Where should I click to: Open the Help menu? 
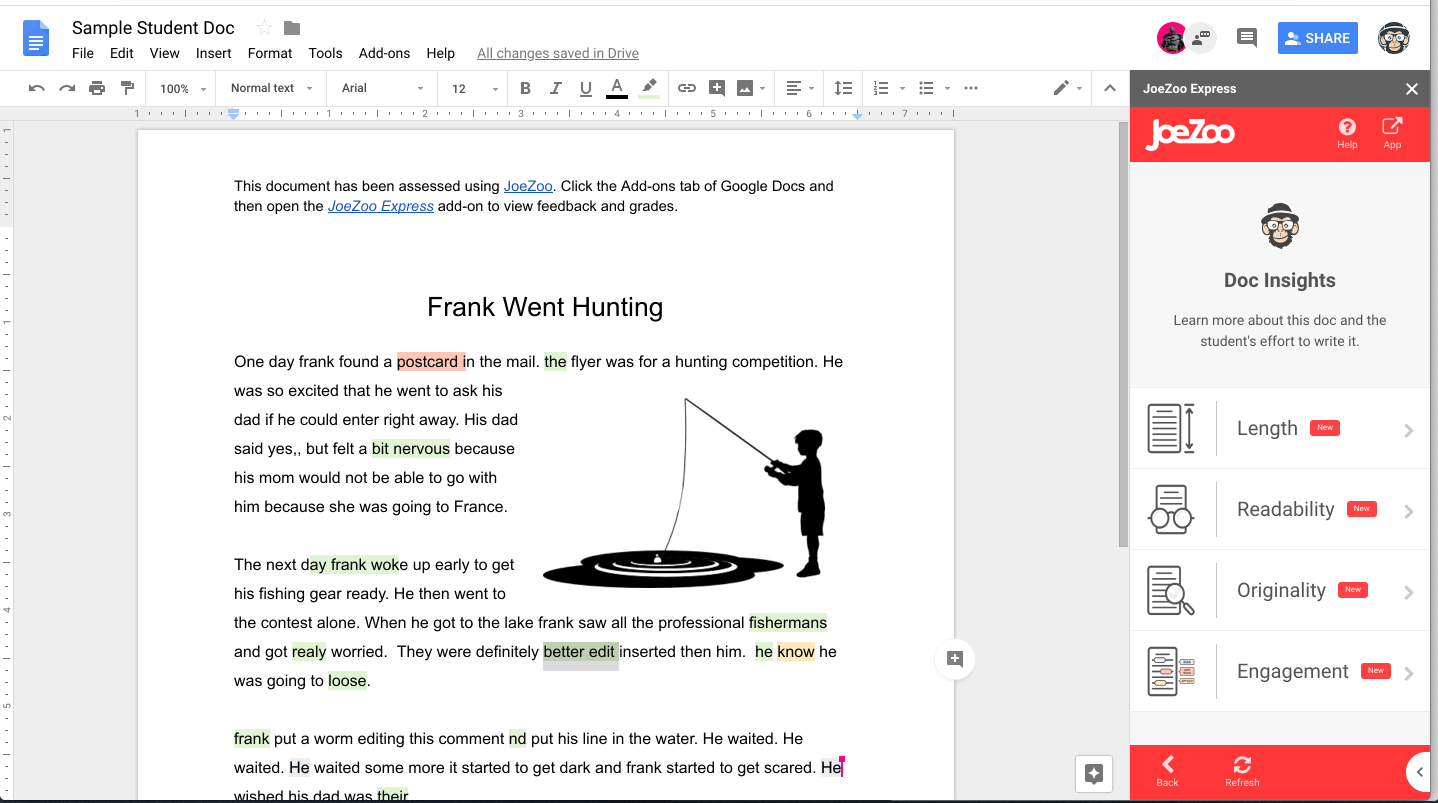(440, 53)
